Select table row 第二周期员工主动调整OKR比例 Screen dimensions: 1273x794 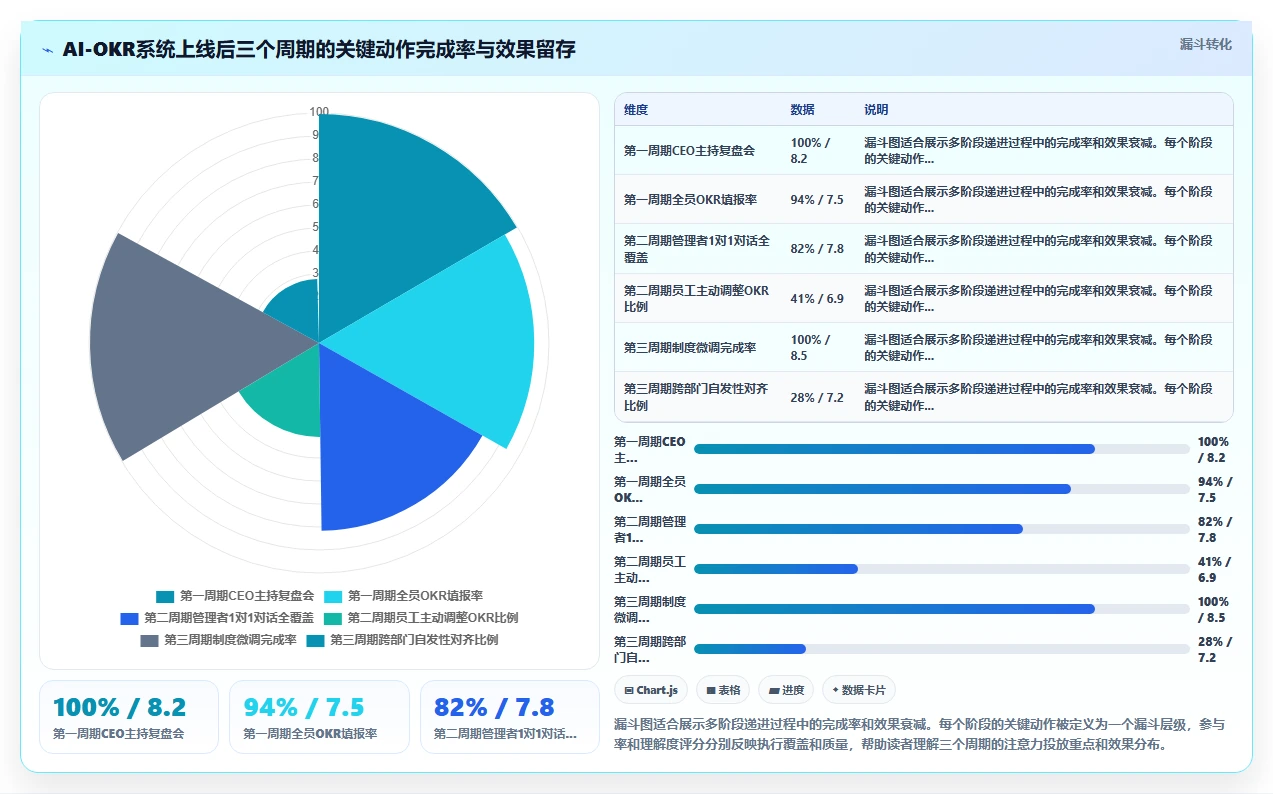[x=923, y=298]
